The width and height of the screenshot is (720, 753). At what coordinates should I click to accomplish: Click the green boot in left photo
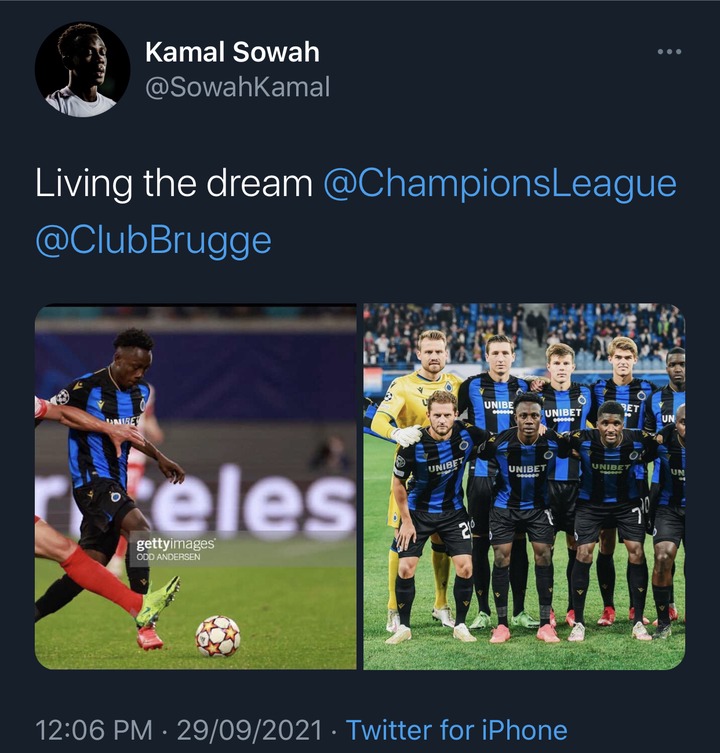(x=159, y=603)
